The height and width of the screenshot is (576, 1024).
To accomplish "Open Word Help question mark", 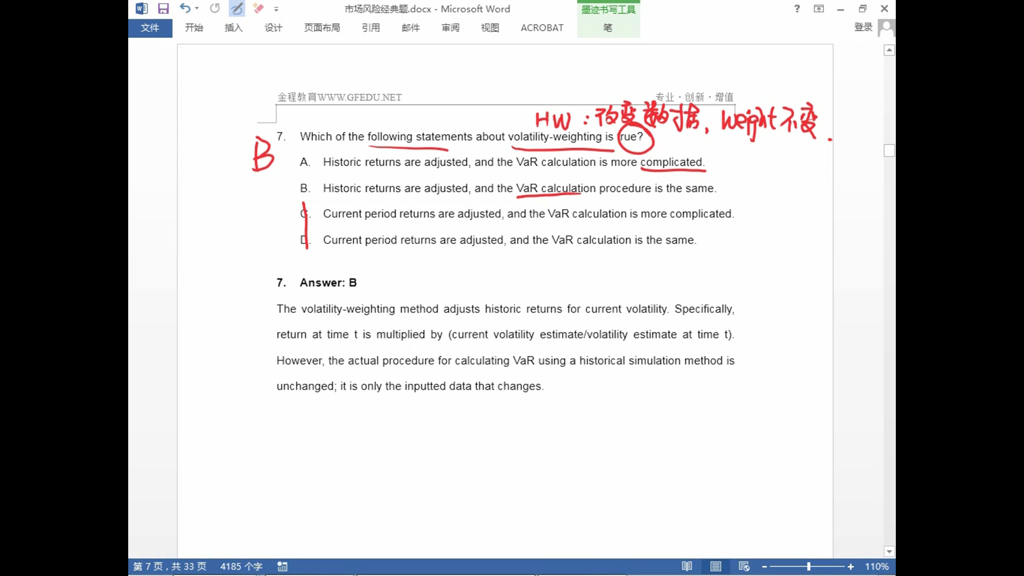I will coord(797,8).
